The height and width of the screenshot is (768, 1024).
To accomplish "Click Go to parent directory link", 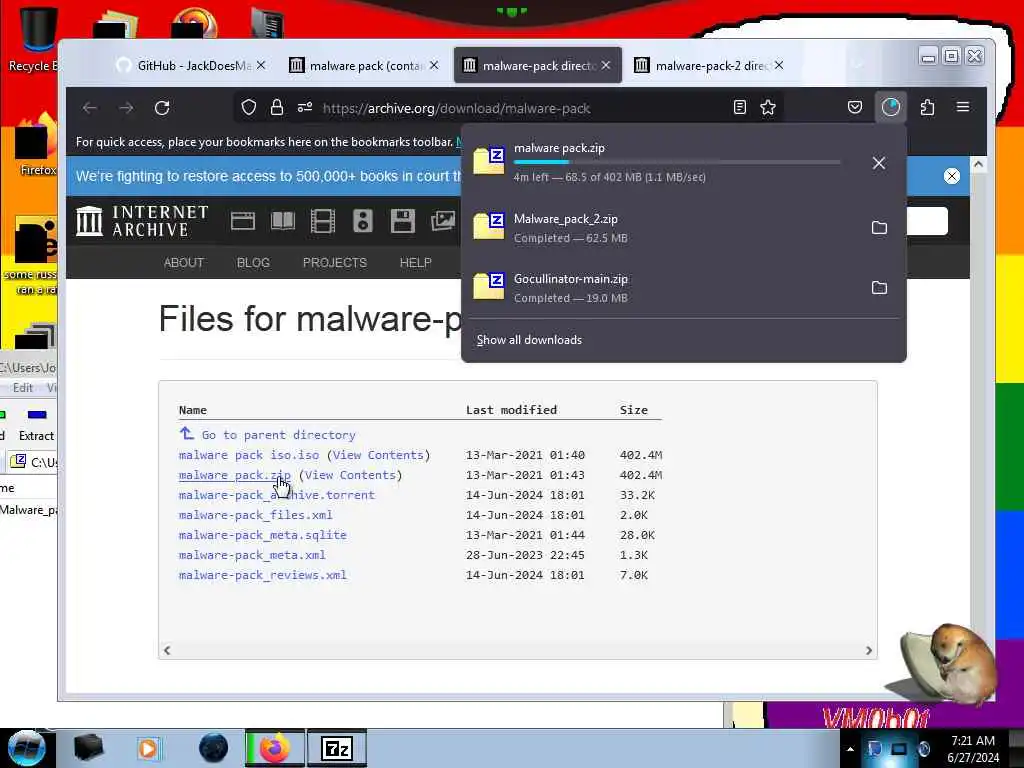I will coord(278,435).
